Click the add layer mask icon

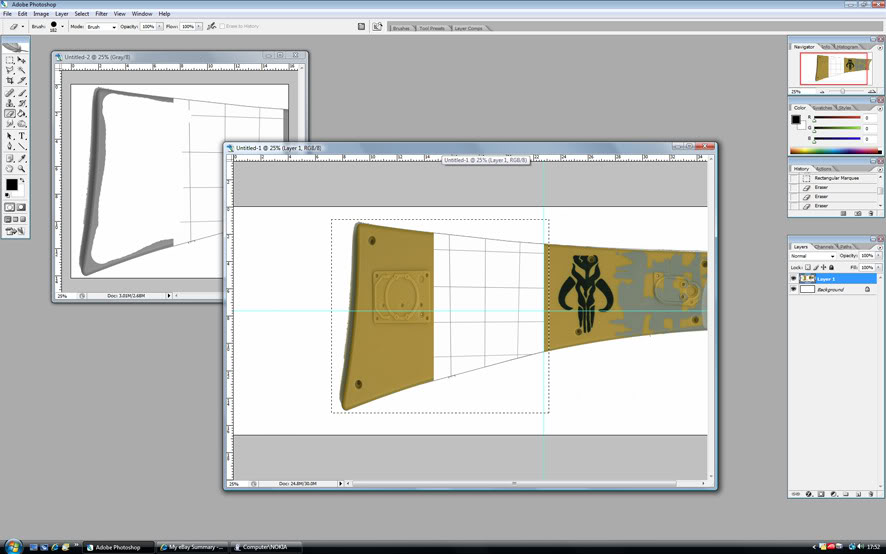coord(821,494)
